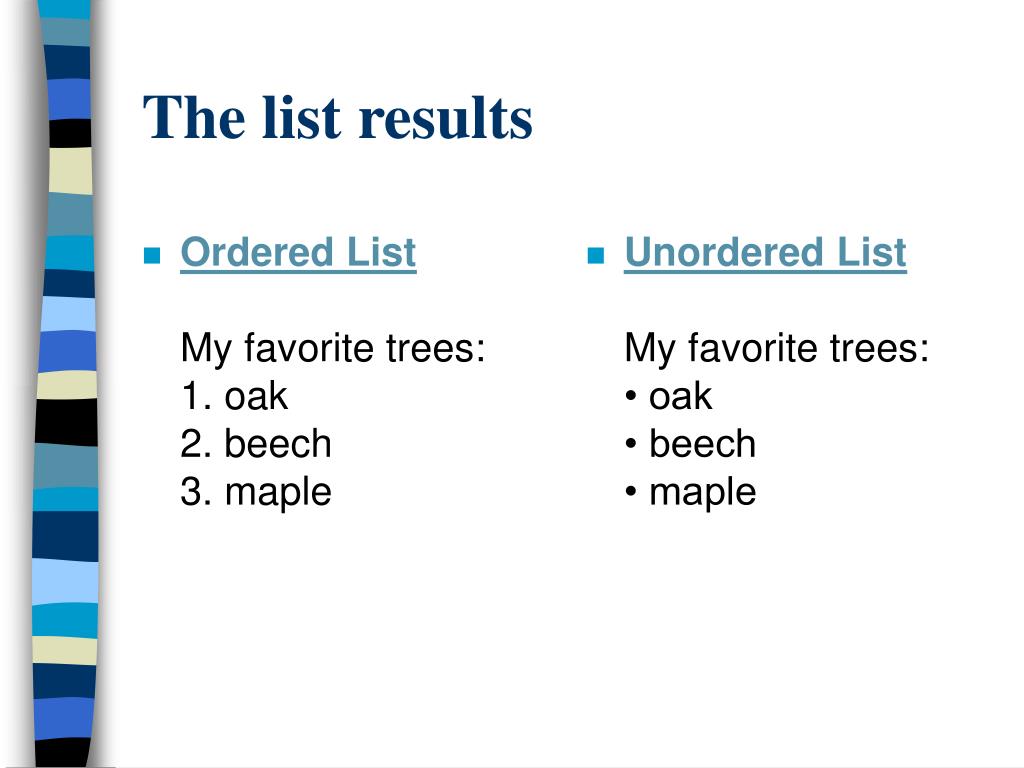This screenshot has height=768, width=1024.
Task: Click the round bullet before bulleted beech
Action: coord(631,444)
